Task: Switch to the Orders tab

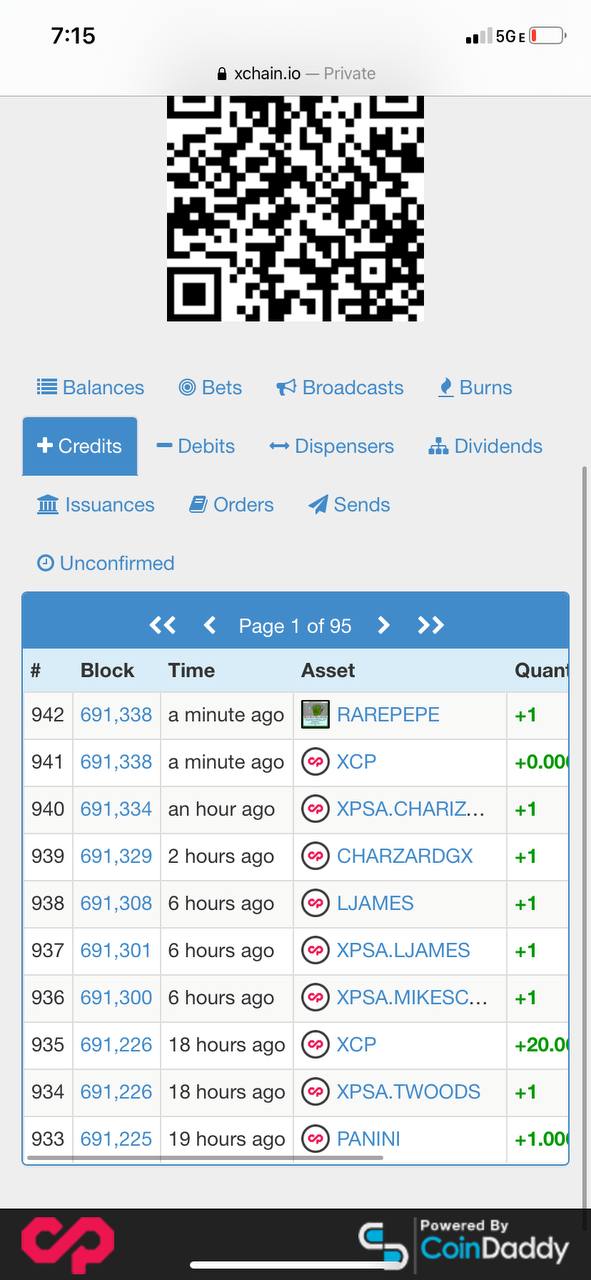Action: click(231, 505)
